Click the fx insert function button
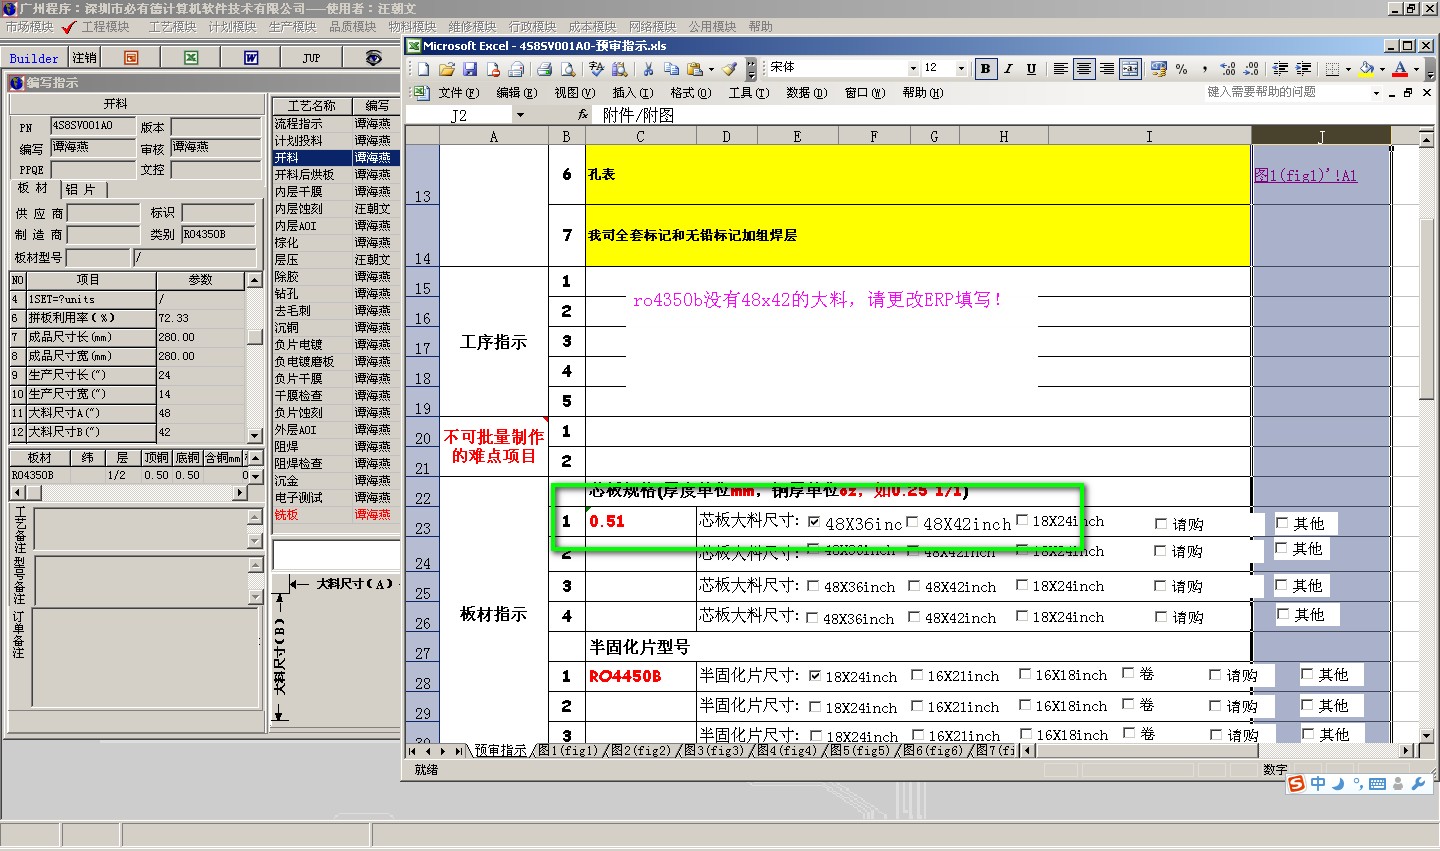Screen dimensions: 1440x851 (x=583, y=115)
